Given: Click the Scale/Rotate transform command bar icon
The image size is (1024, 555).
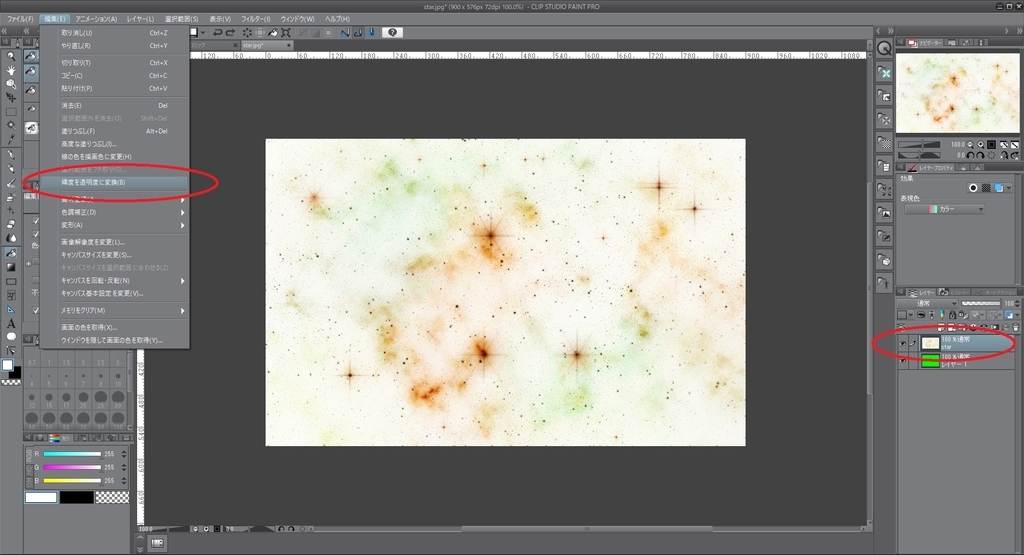Looking at the screenshot, I should [x=286, y=32].
